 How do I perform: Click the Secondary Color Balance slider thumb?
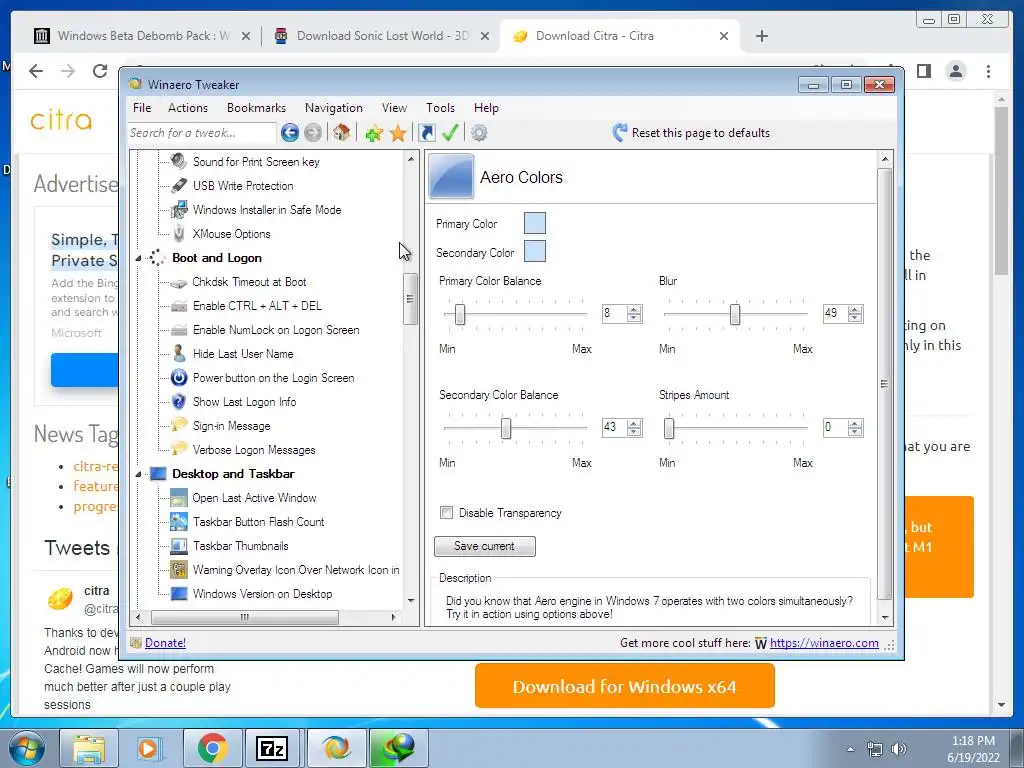[506, 428]
